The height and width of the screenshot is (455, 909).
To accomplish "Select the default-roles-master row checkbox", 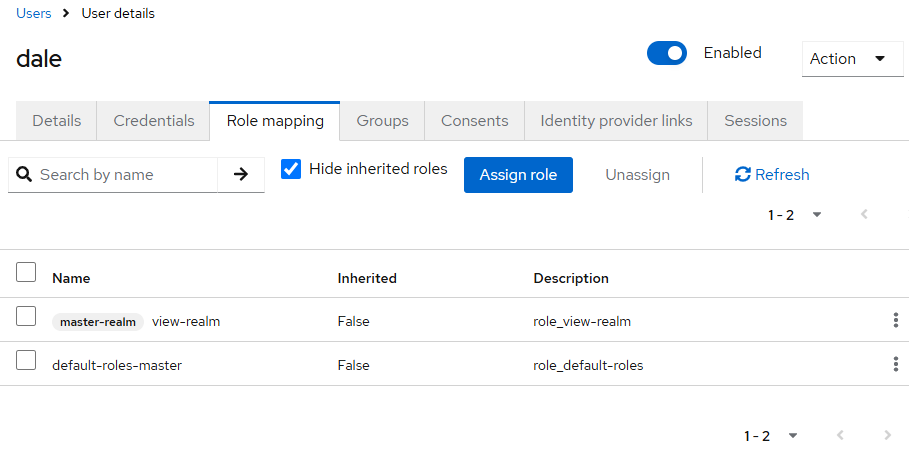I will click(x=27, y=361).
